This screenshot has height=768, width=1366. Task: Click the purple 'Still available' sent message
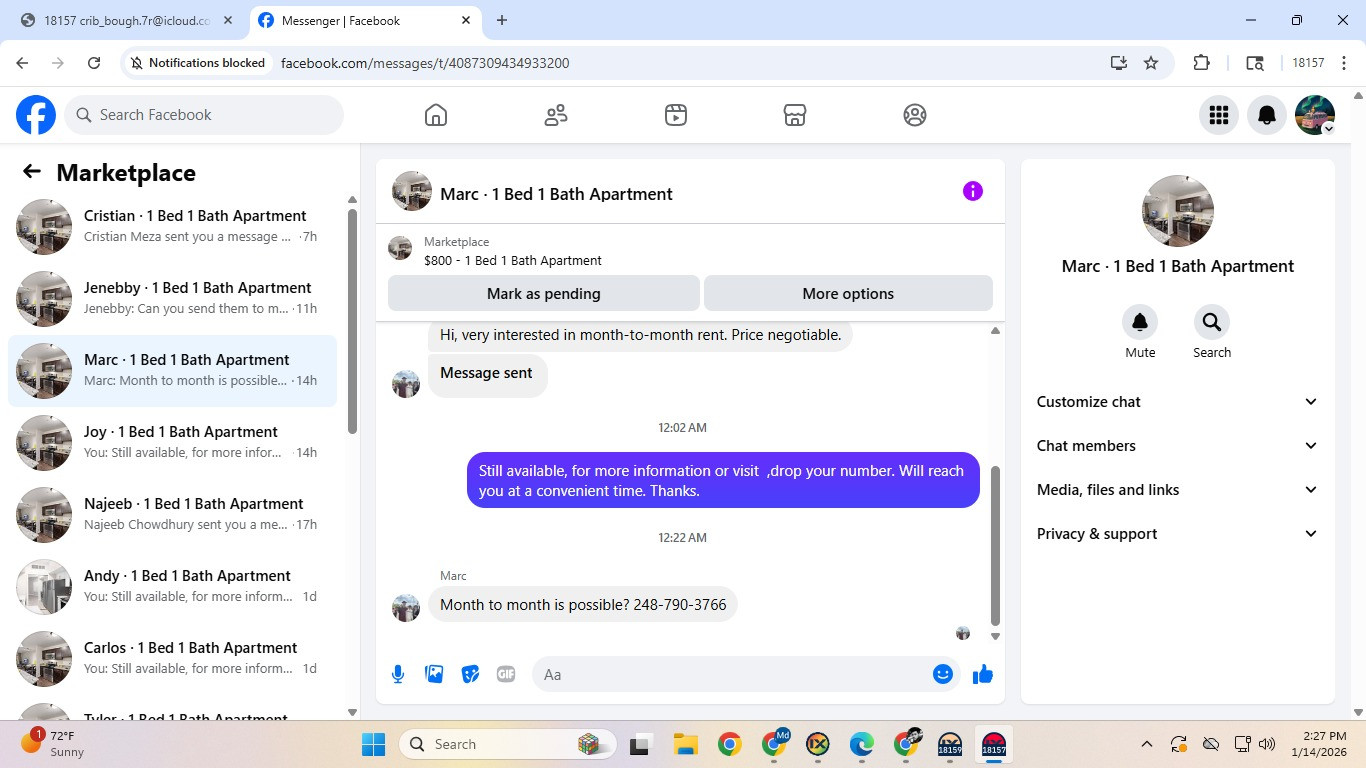723,480
